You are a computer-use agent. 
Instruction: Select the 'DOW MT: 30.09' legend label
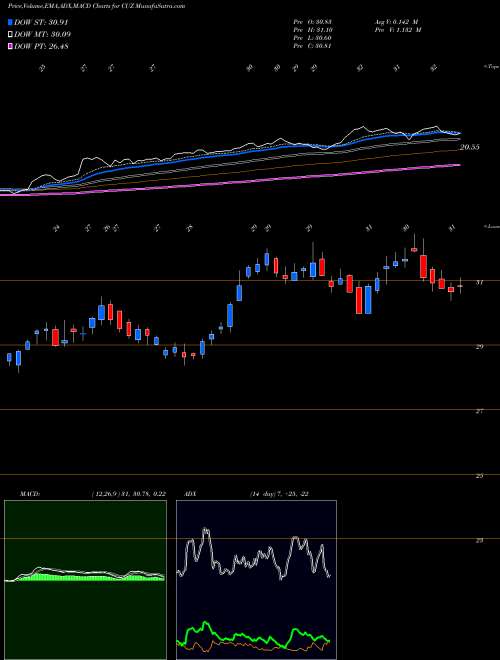[42, 35]
